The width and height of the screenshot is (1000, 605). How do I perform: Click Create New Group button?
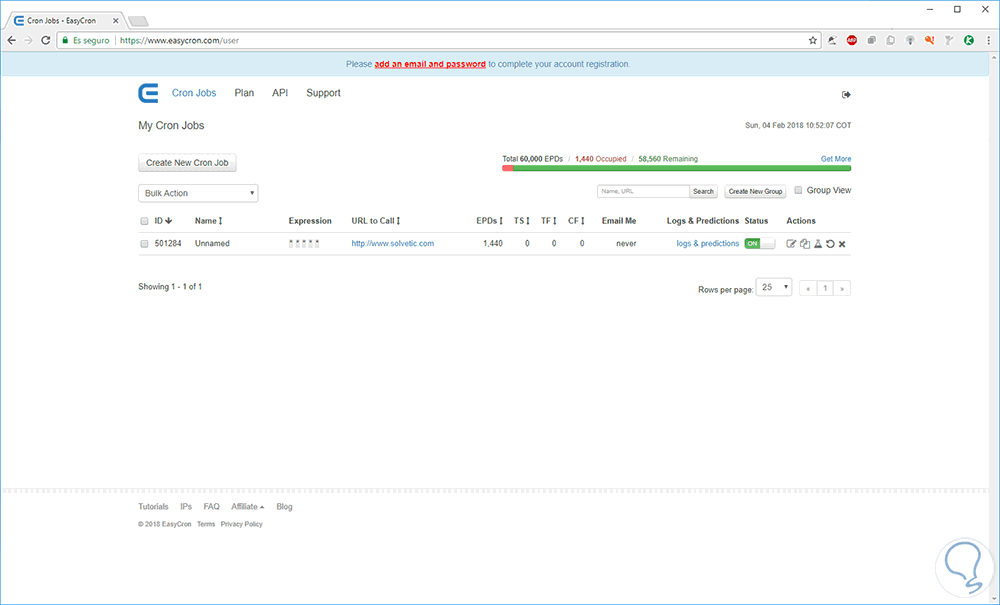755,191
